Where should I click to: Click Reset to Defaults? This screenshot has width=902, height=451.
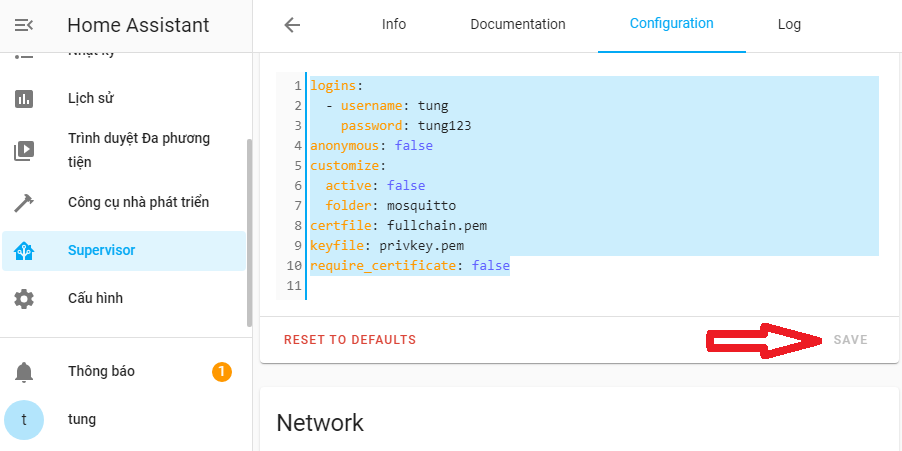(350, 340)
